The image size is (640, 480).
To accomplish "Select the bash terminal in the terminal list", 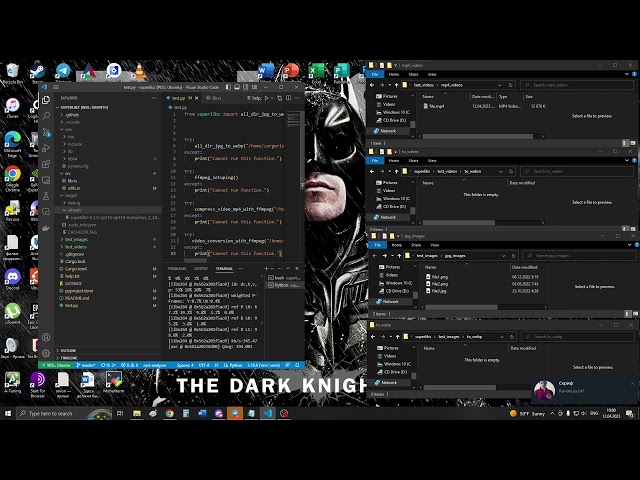I will pyautogui.click(x=284, y=278).
